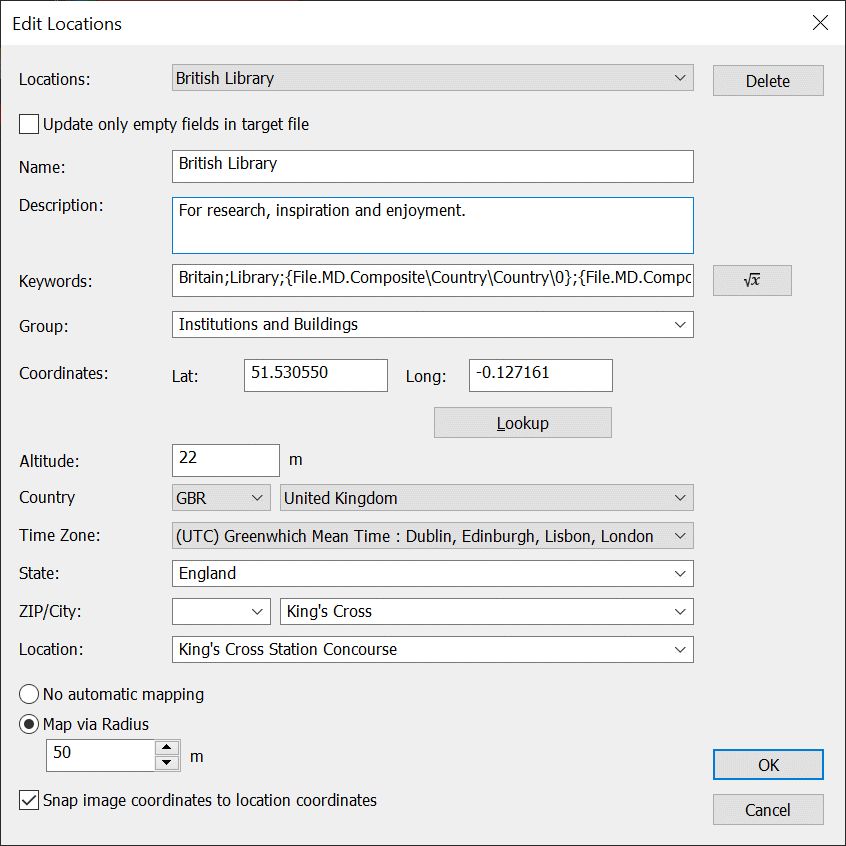Screen dimensions: 846x846
Task: Open the United Kingdom country dropdown
Action: pos(487,497)
